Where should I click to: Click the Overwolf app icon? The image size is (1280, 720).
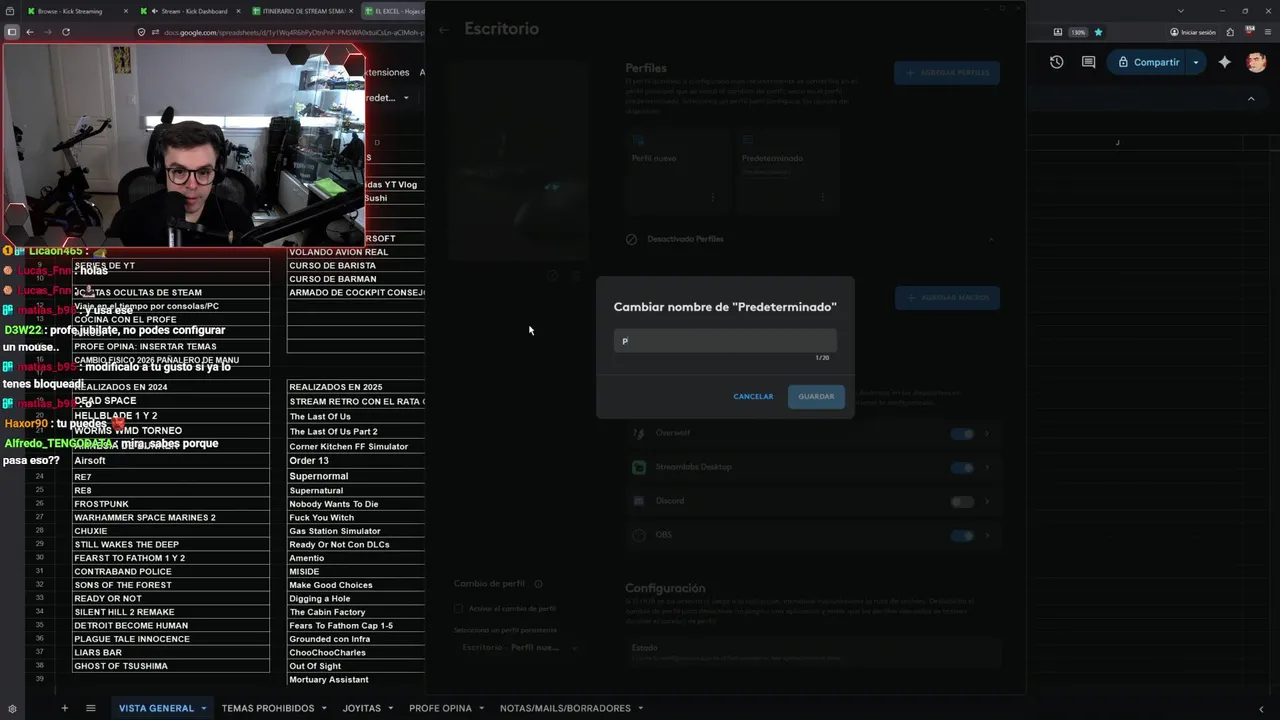click(639, 433)
